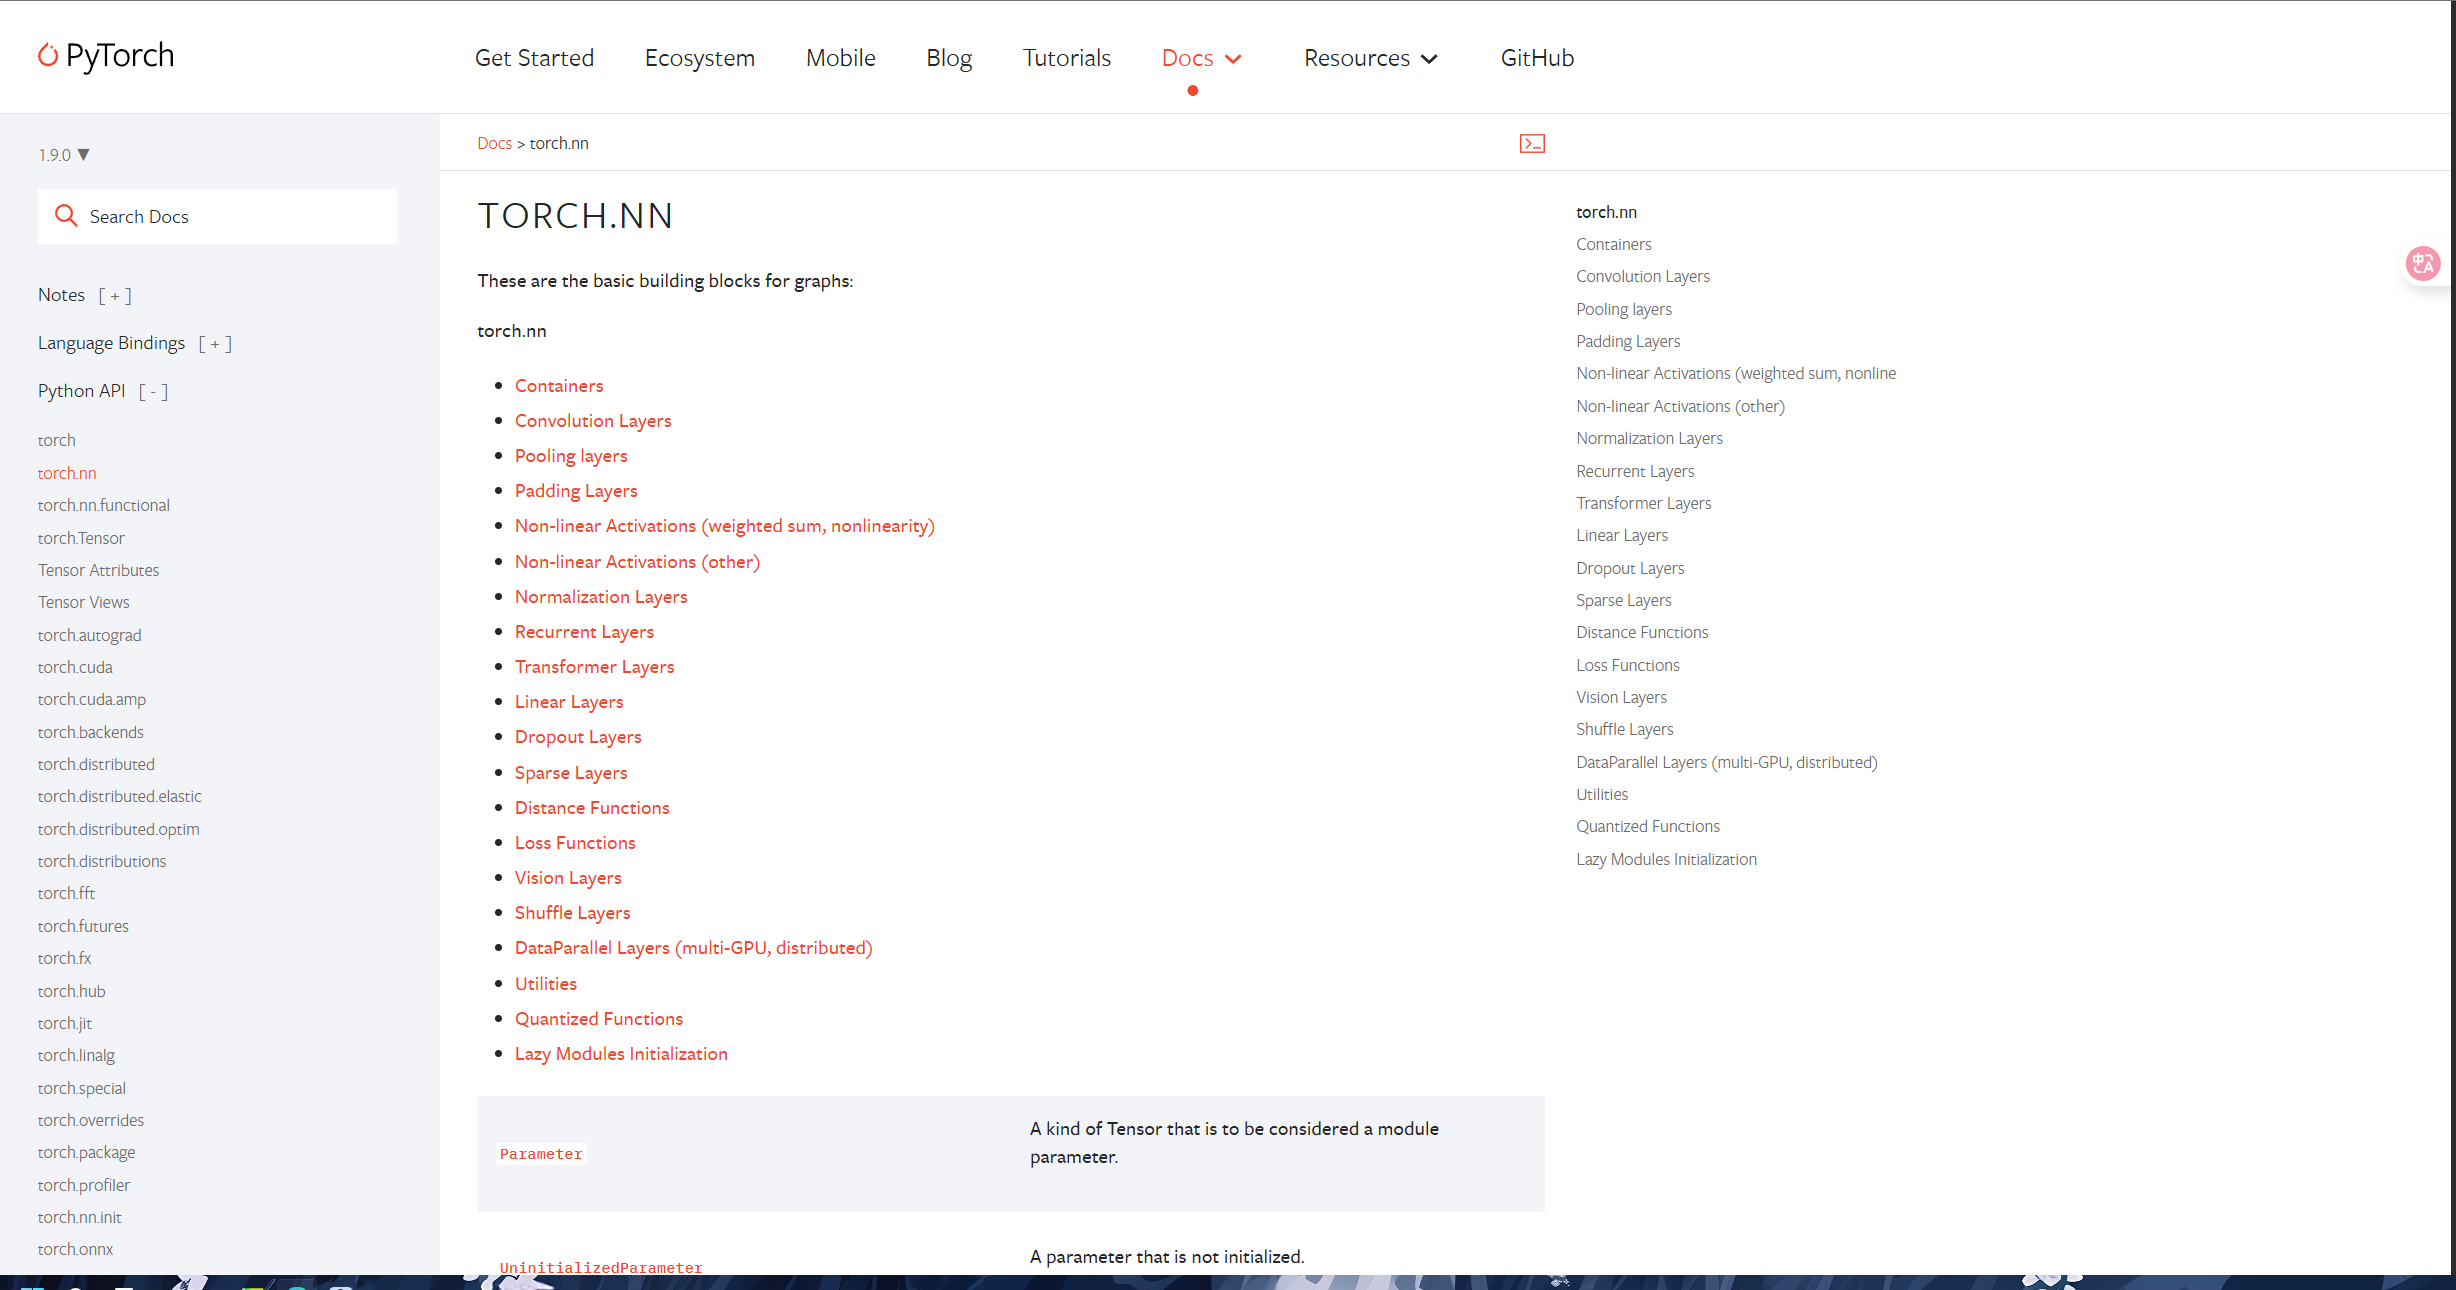
Task: Expand the Resources menu chevron
Action: [x=1430, y=59]
